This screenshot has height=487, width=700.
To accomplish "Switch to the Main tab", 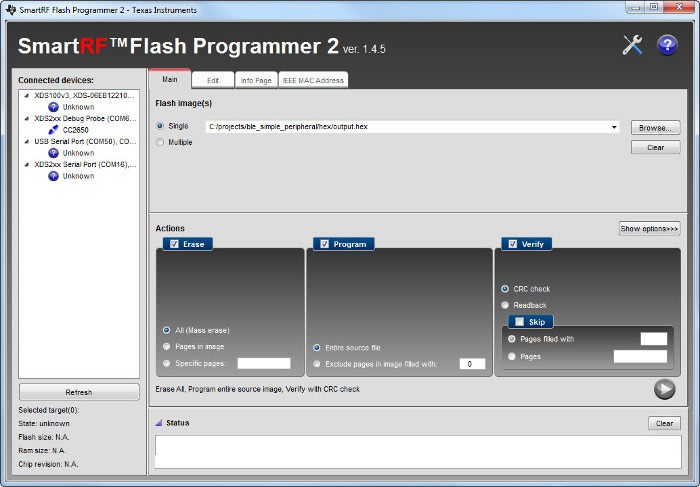I will tap(170, 79).
